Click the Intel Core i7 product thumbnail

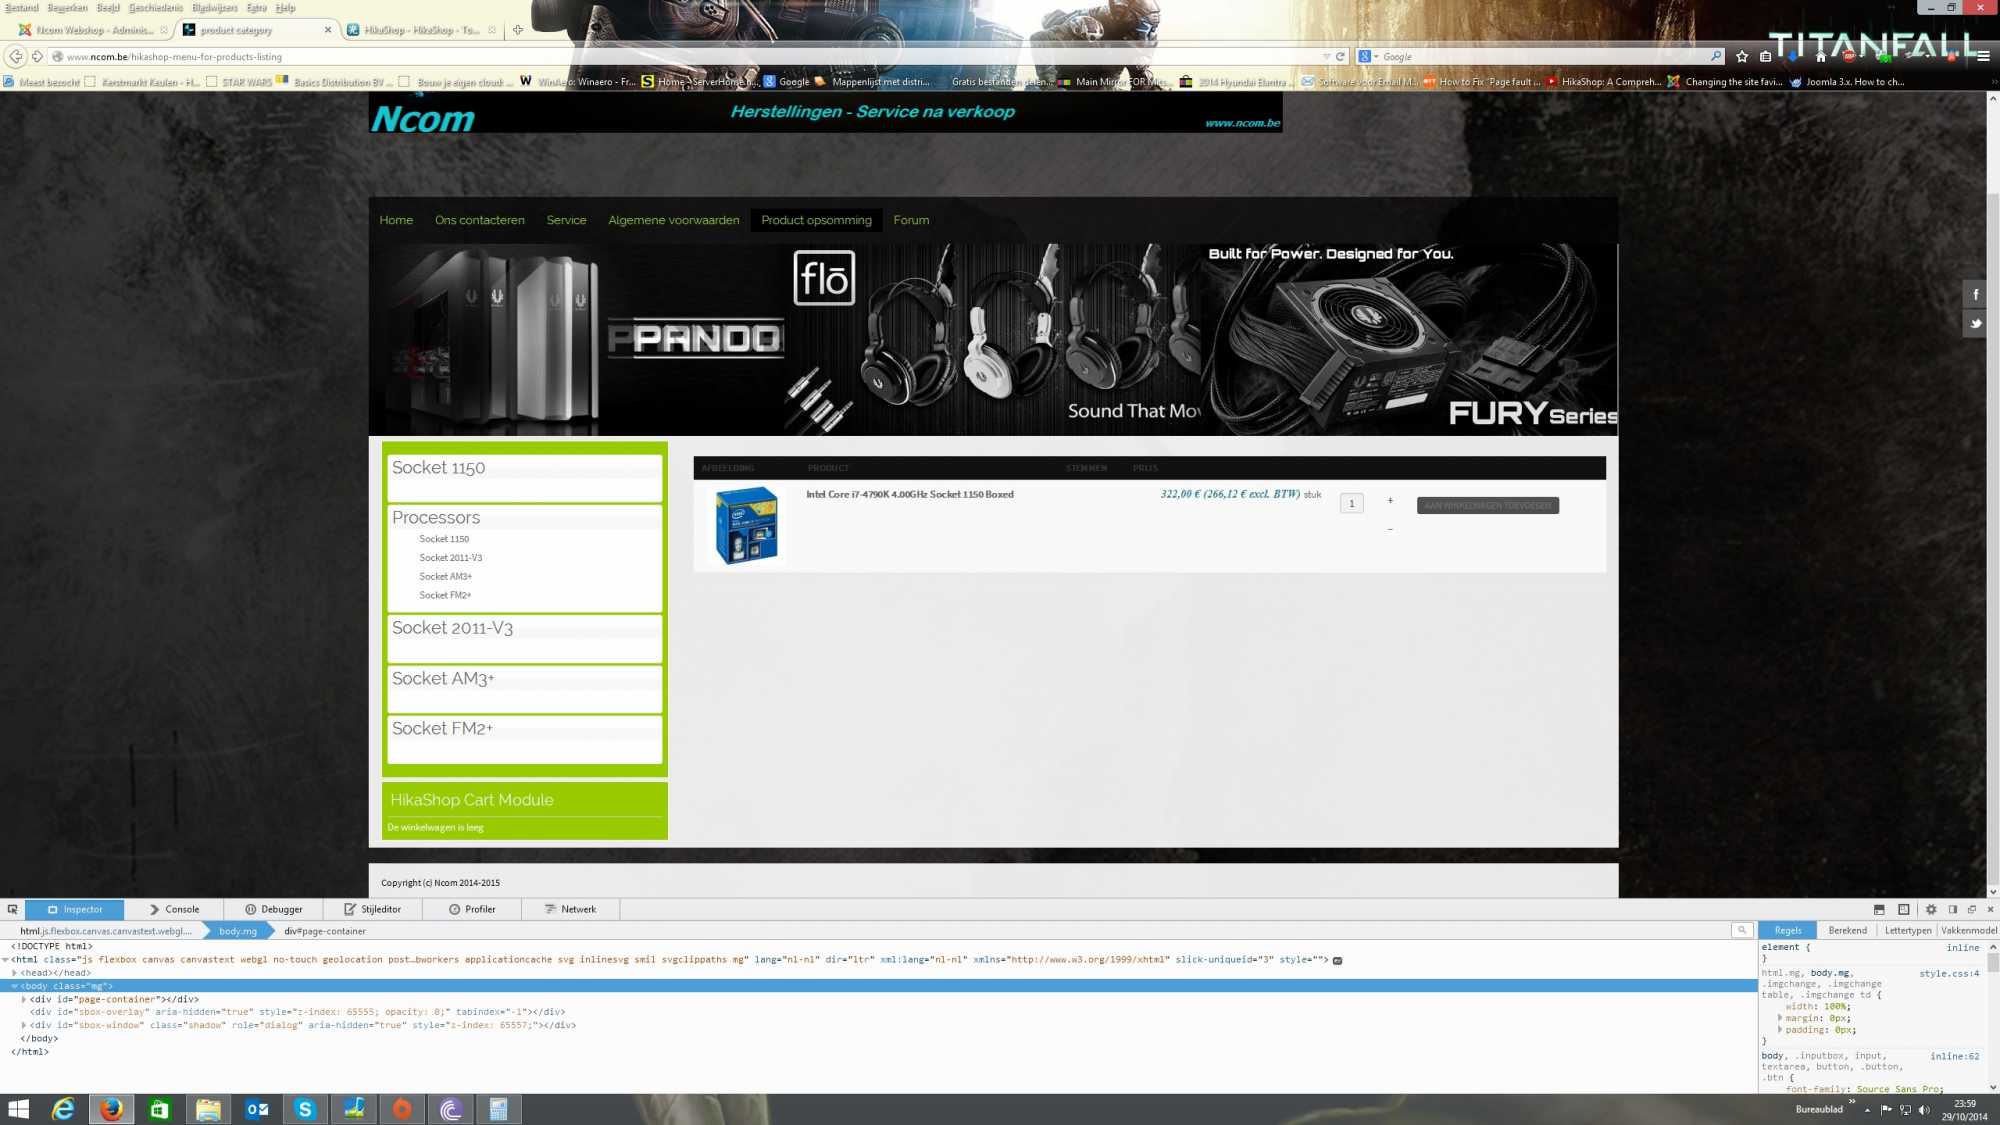coord(746,525)
